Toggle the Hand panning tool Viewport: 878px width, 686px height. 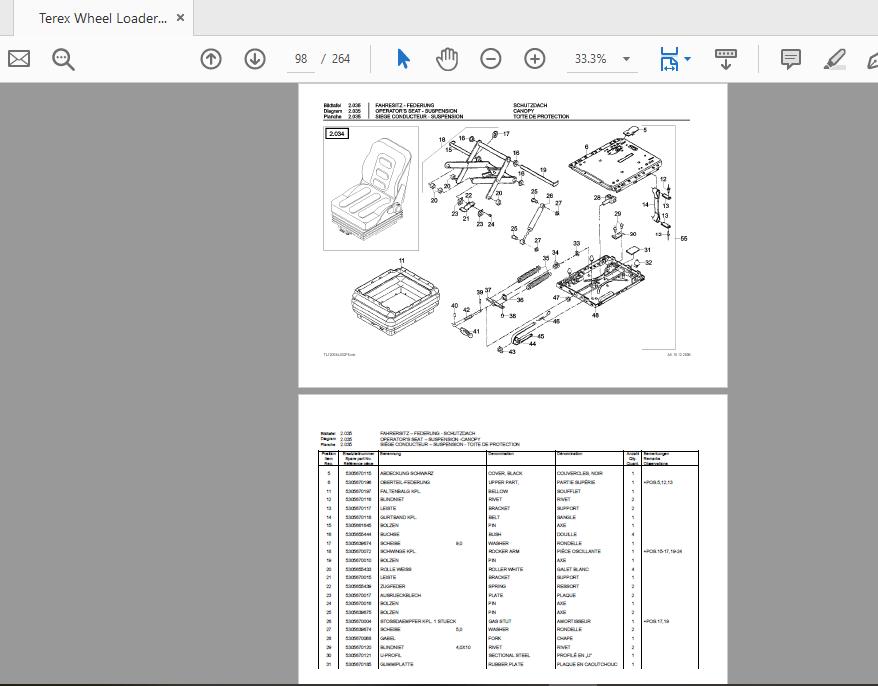[x=446, y=59]
